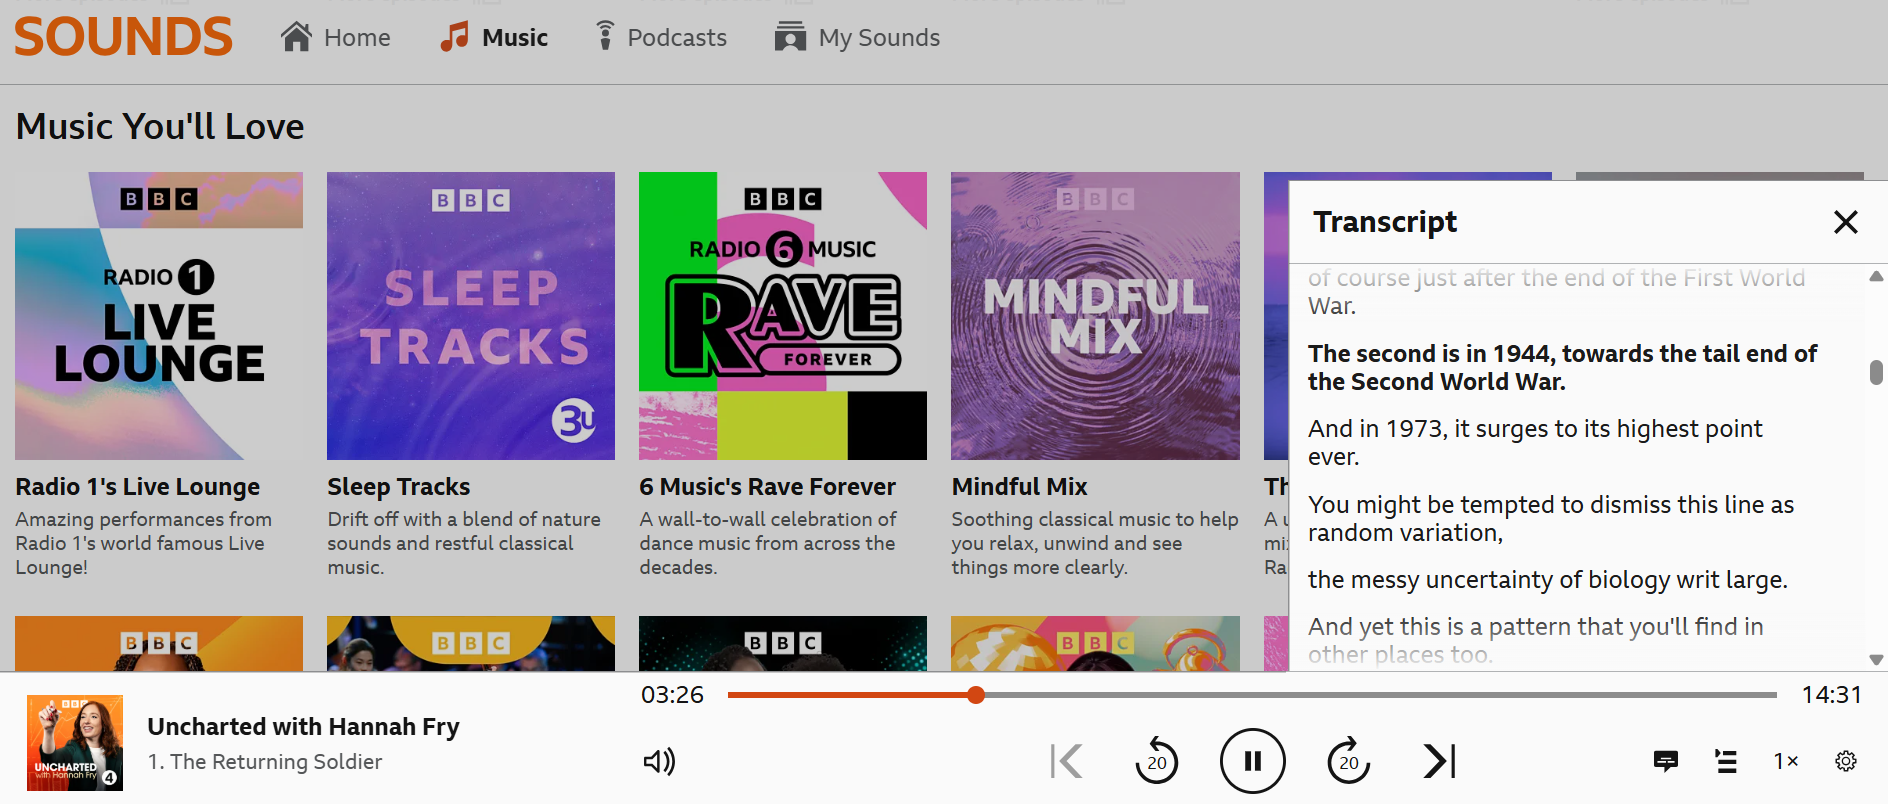Open the BBC Sounds logo link
Viewport: 1888px width, 804px height.
[123, 37]
